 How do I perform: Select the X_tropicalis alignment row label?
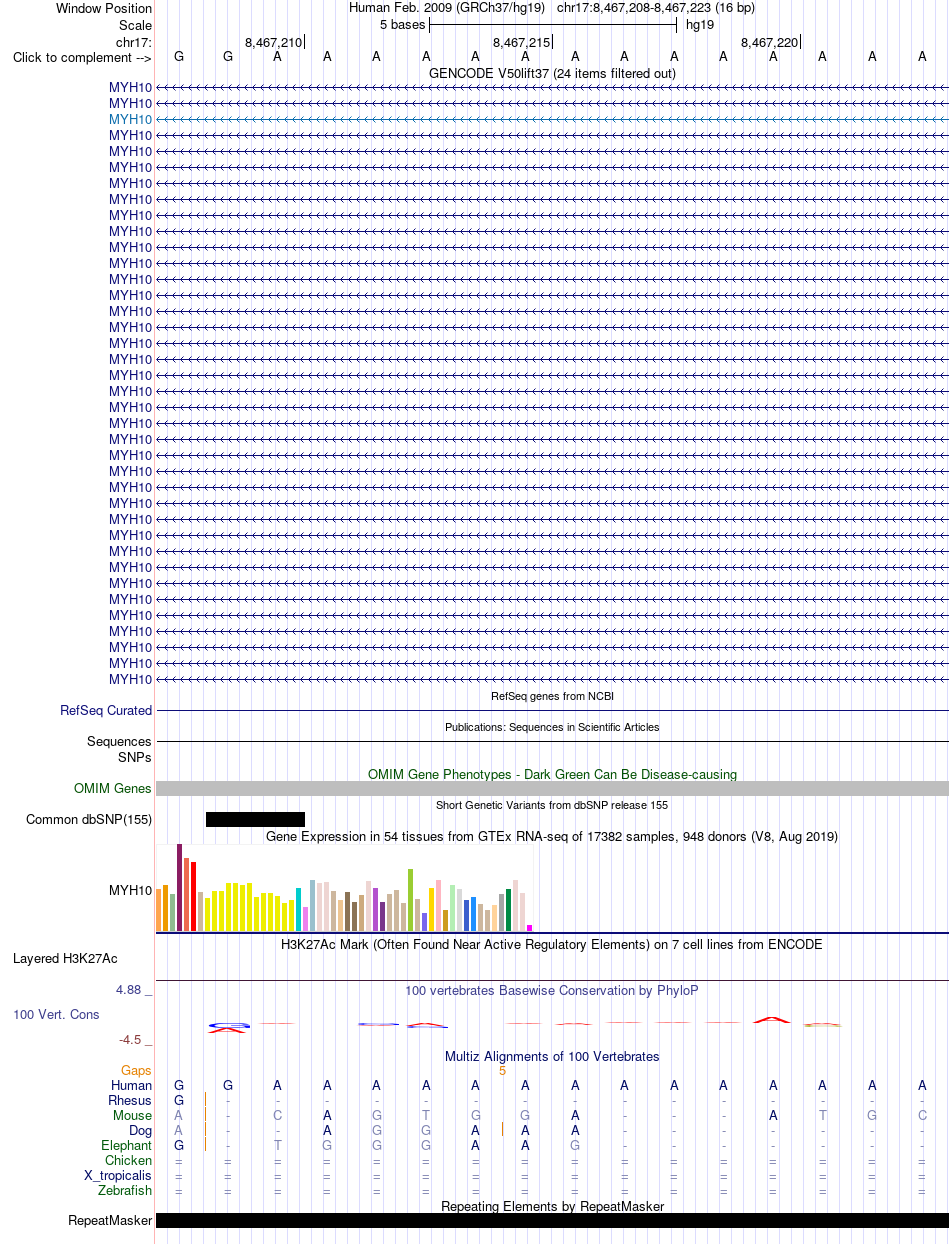click(118, 1175)
